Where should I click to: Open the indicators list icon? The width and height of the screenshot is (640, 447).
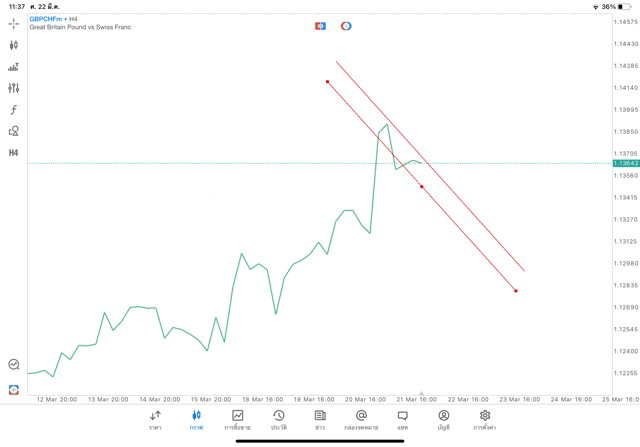pyautogui.click(x=14, y=67)
